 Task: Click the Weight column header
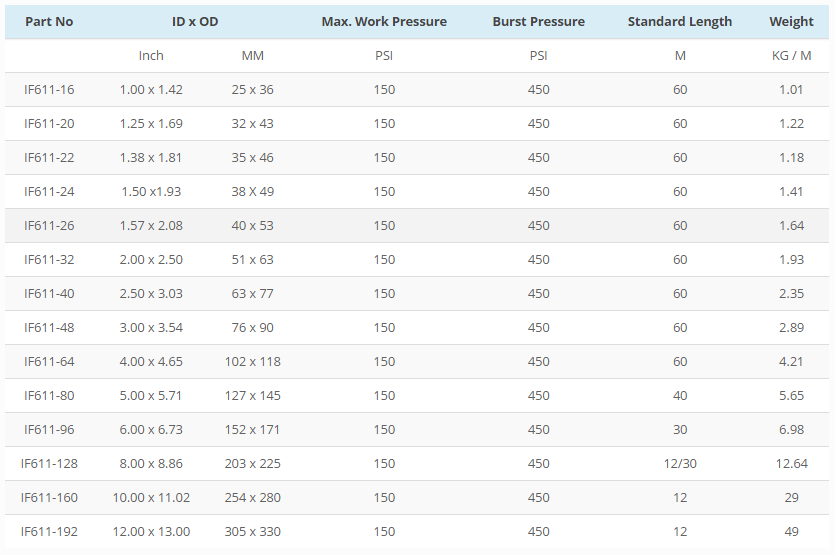(x=791, y=21)
